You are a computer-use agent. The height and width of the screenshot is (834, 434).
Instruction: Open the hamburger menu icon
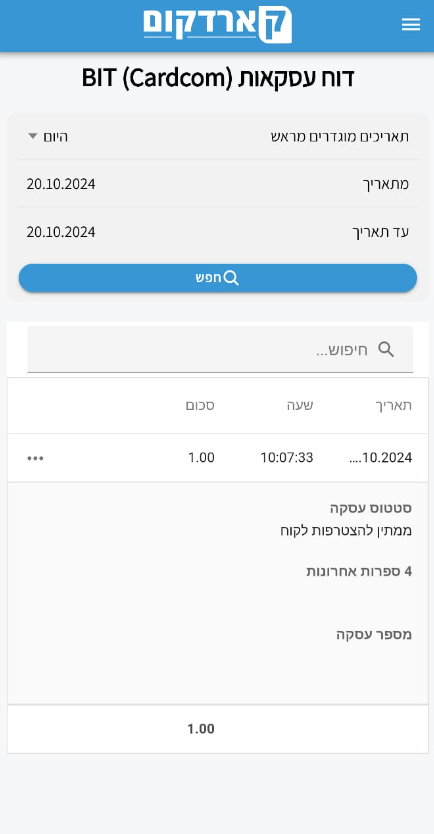[x=411, y=24]
